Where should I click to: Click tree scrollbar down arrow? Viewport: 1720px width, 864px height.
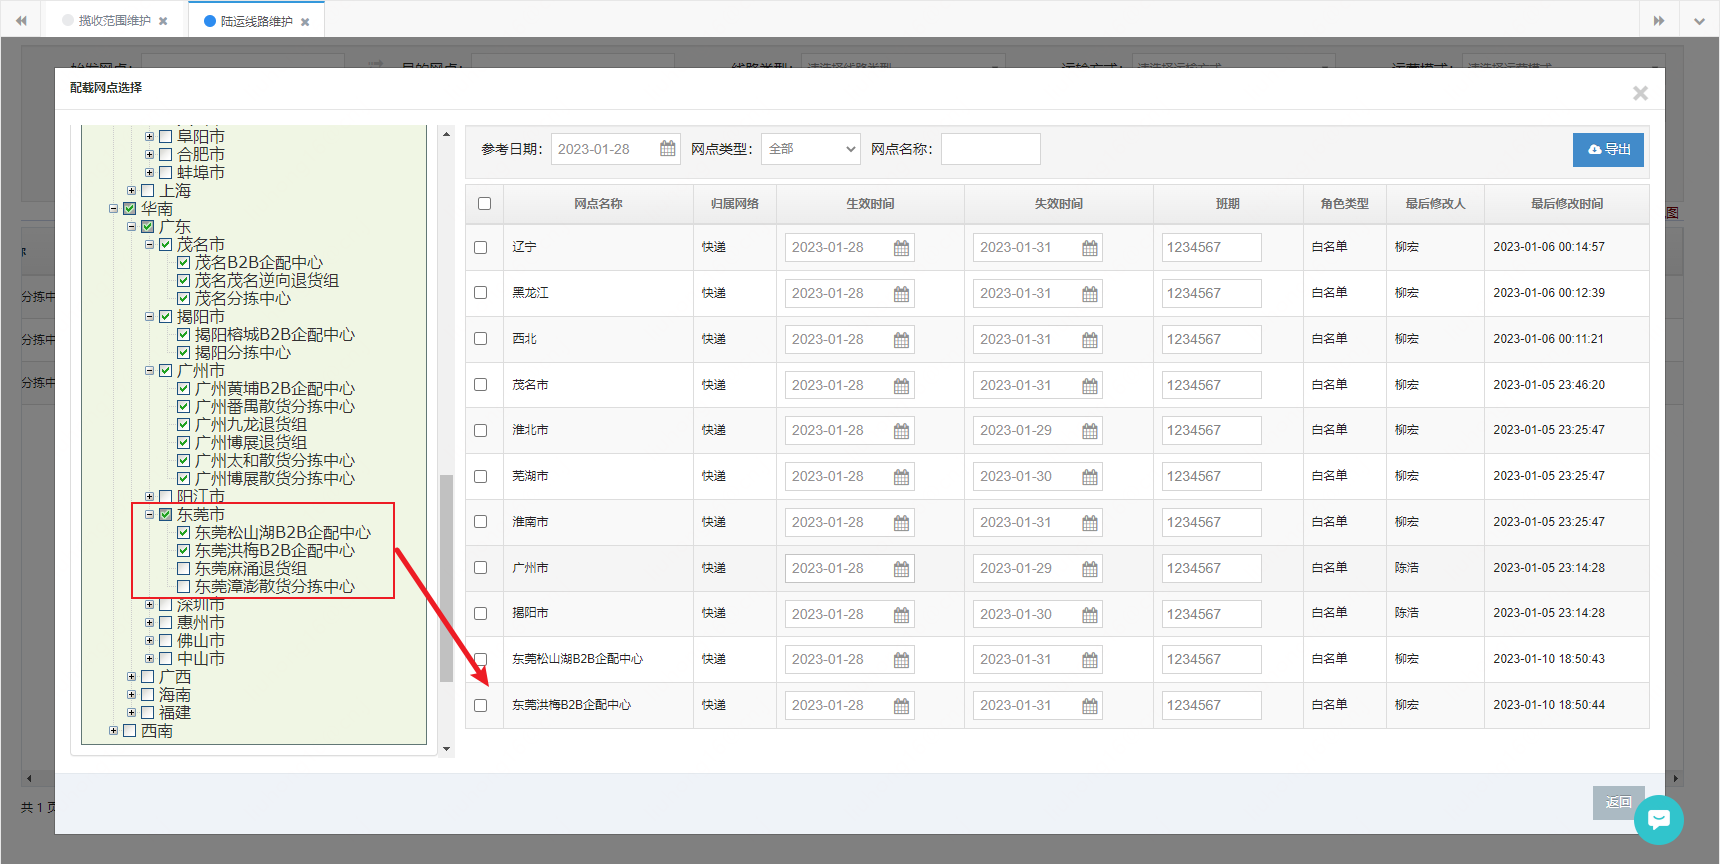pos(446,748)
